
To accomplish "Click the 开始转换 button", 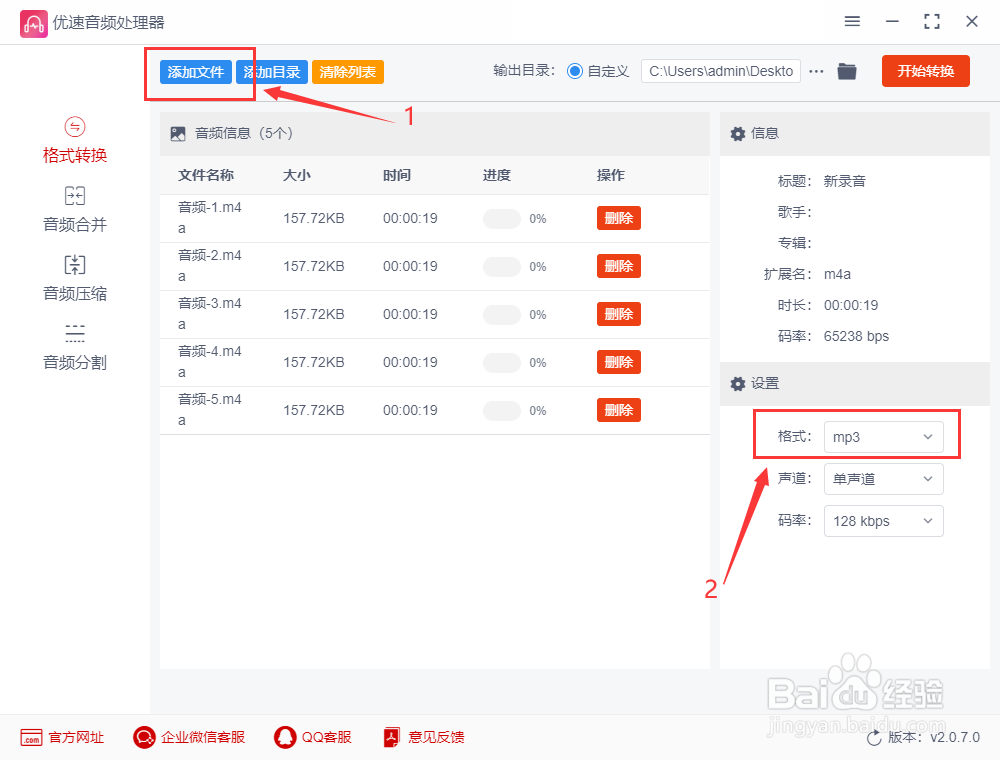I will tap(925, 71).
